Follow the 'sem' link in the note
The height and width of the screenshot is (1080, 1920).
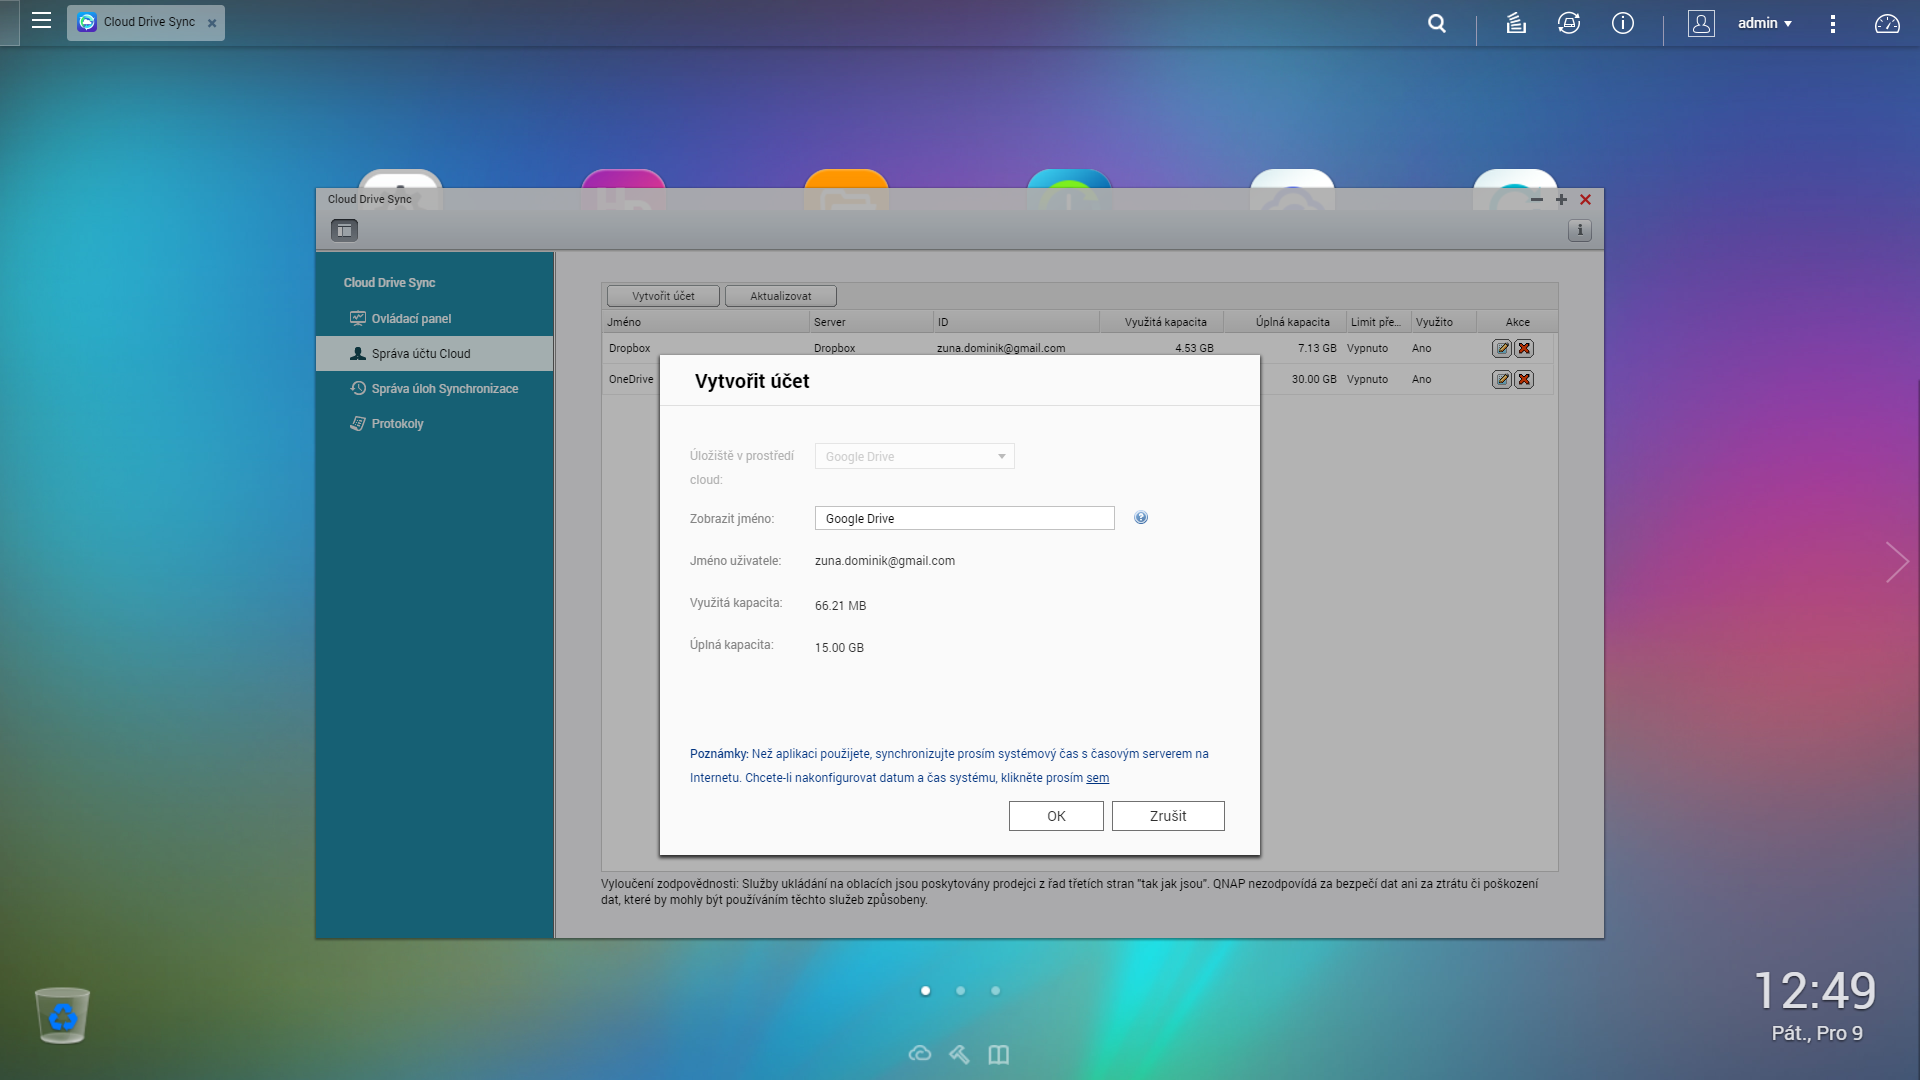1097,778
